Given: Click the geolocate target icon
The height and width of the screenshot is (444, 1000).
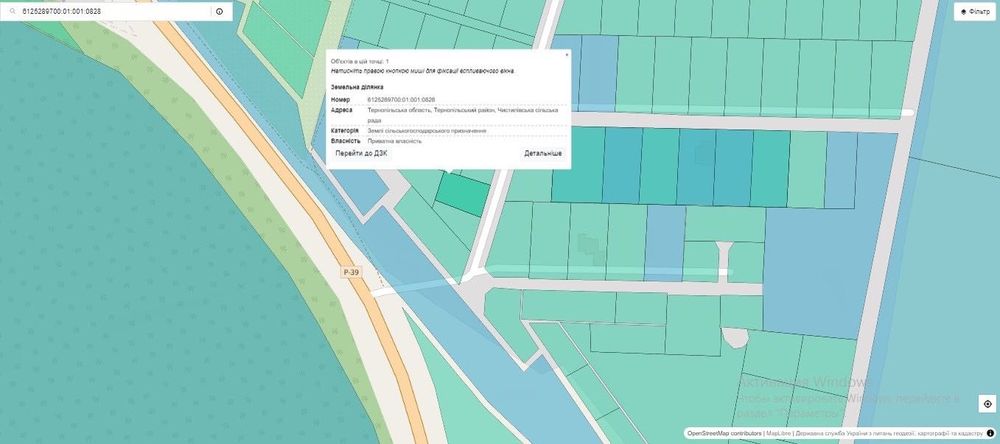Looking at the screenshot, I should pyautogui.click(x=987, y=404).
